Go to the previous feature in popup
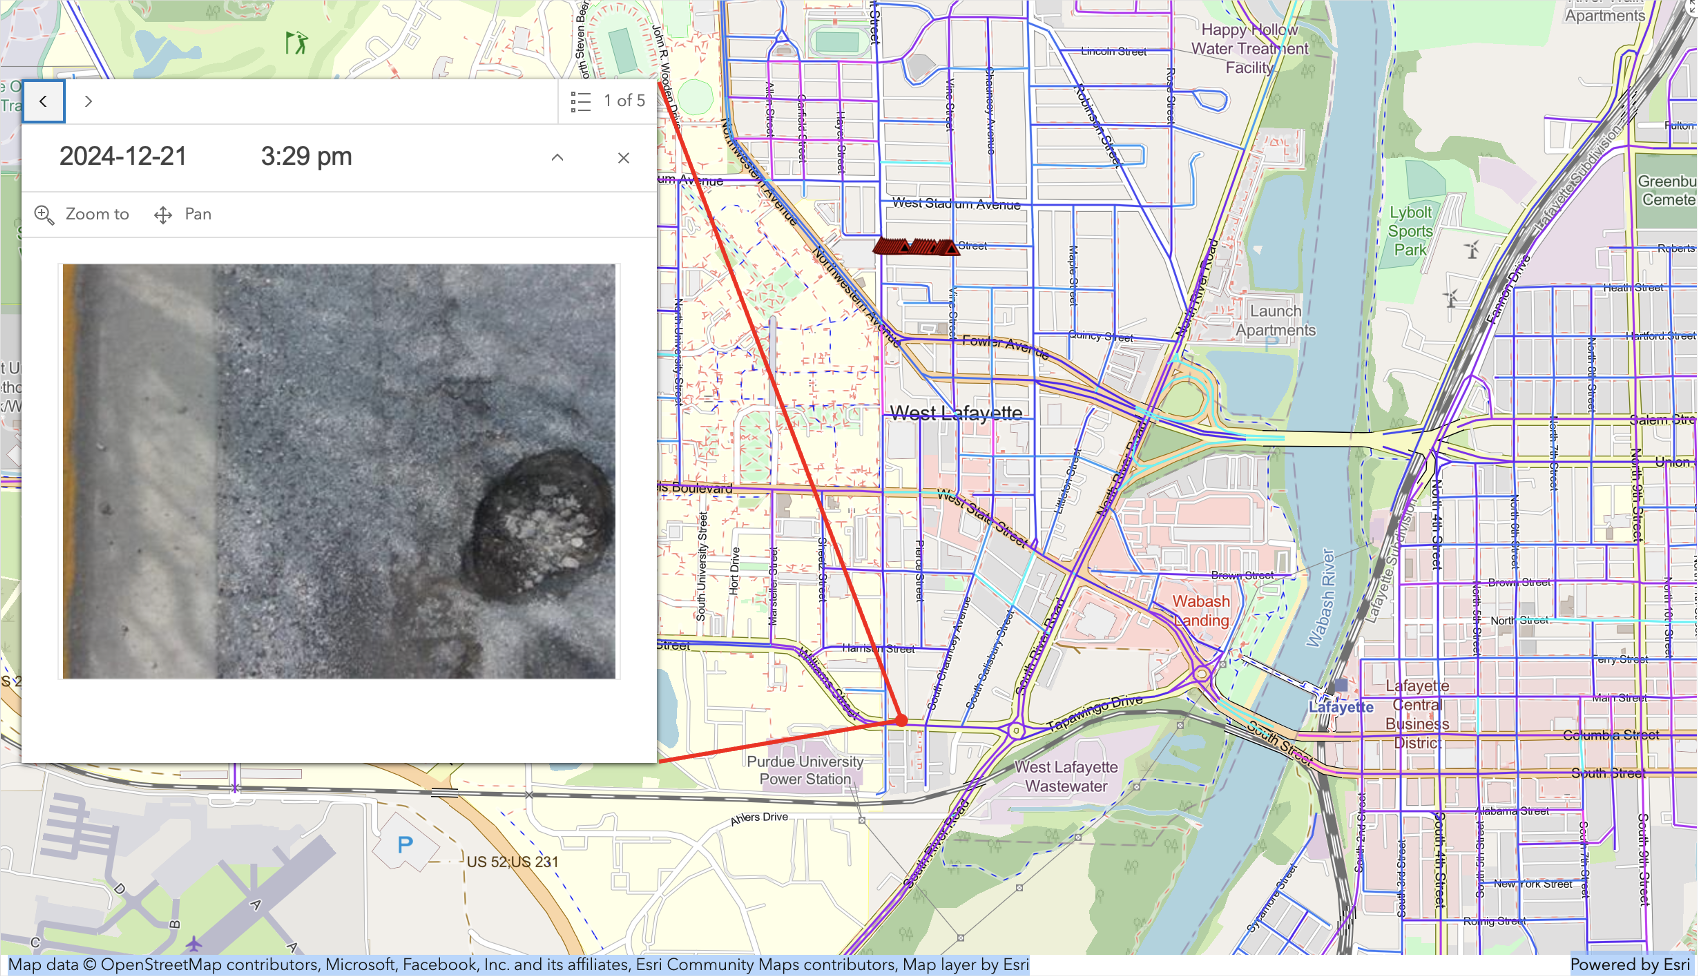1698x976 pixels. pos(43,101)
